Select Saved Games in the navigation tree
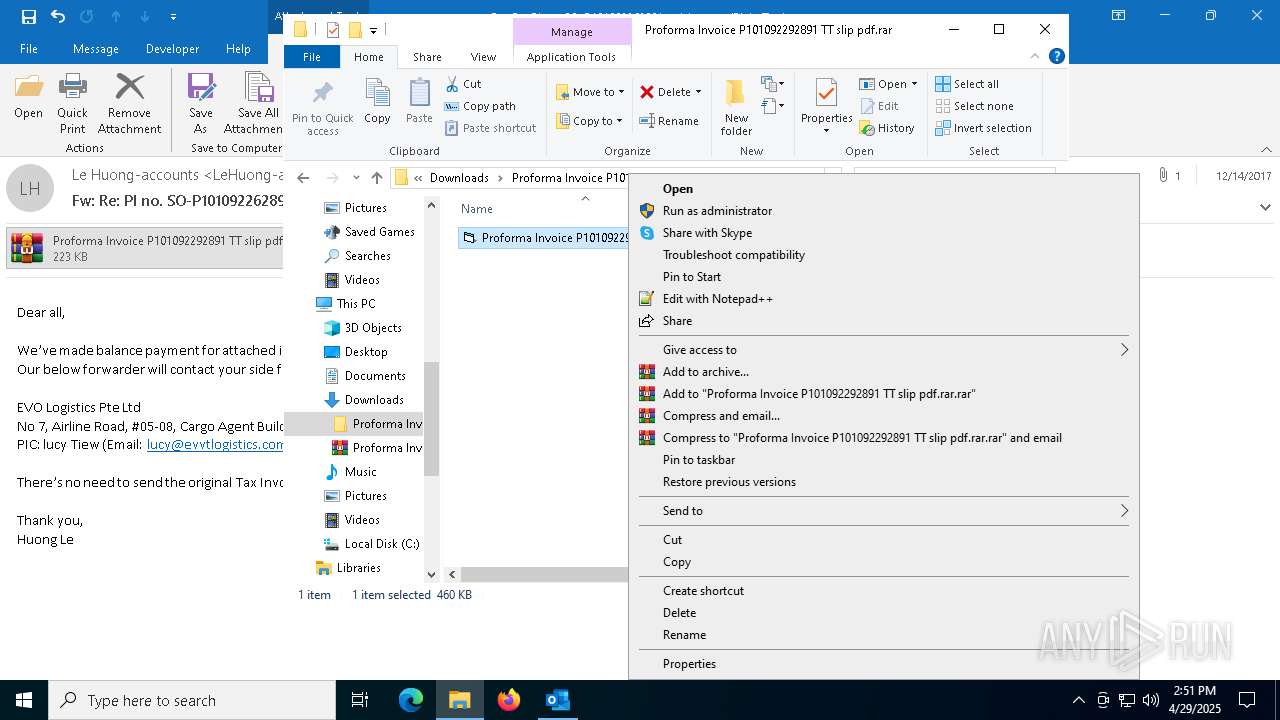This screenshot has height=720, width=1280. [369, 232]
